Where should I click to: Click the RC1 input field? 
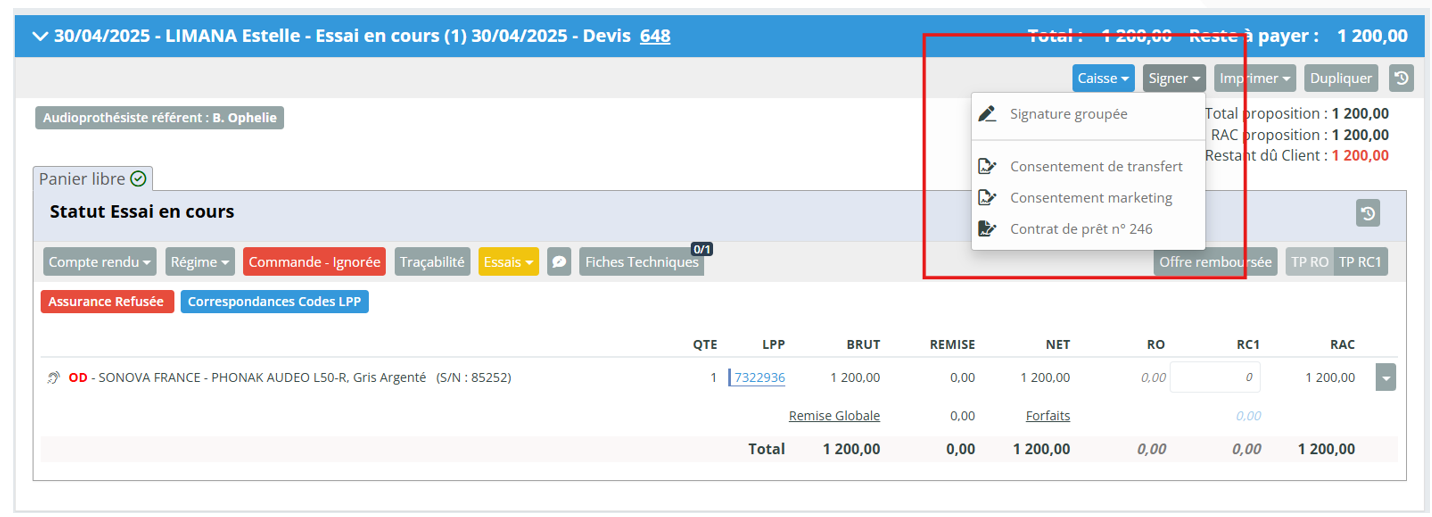pyautogui.click(x=1215, y=378)
